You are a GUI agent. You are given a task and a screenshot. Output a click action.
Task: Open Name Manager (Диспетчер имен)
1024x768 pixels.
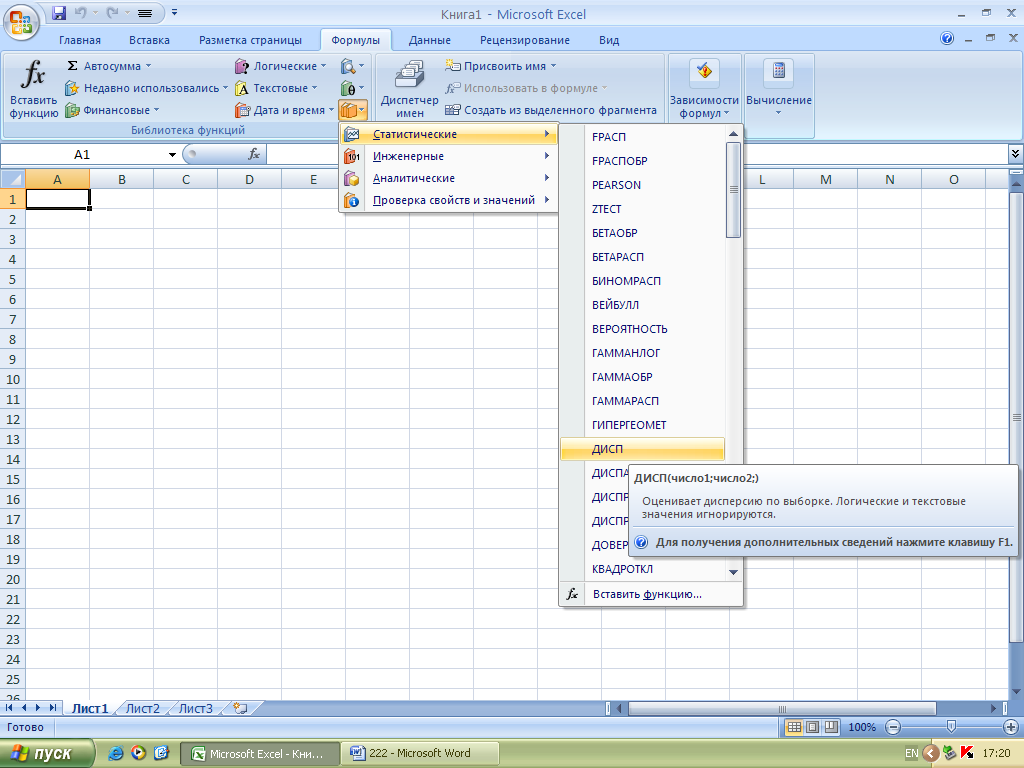click(x=409, y=89)
